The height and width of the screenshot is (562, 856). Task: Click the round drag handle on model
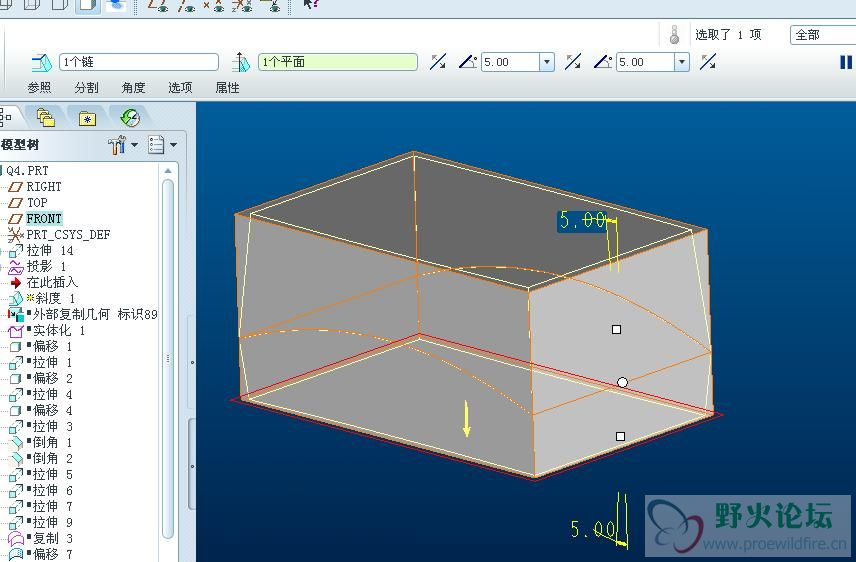click(x=622, y=383)
